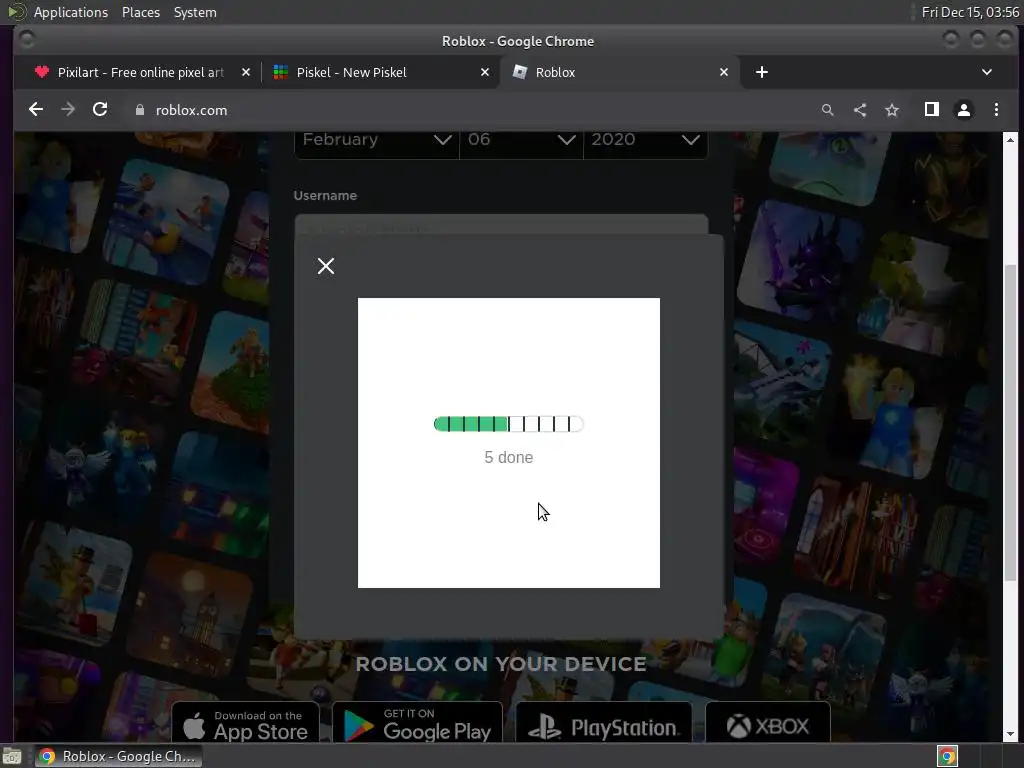Open the System menu

click(195, 12)
